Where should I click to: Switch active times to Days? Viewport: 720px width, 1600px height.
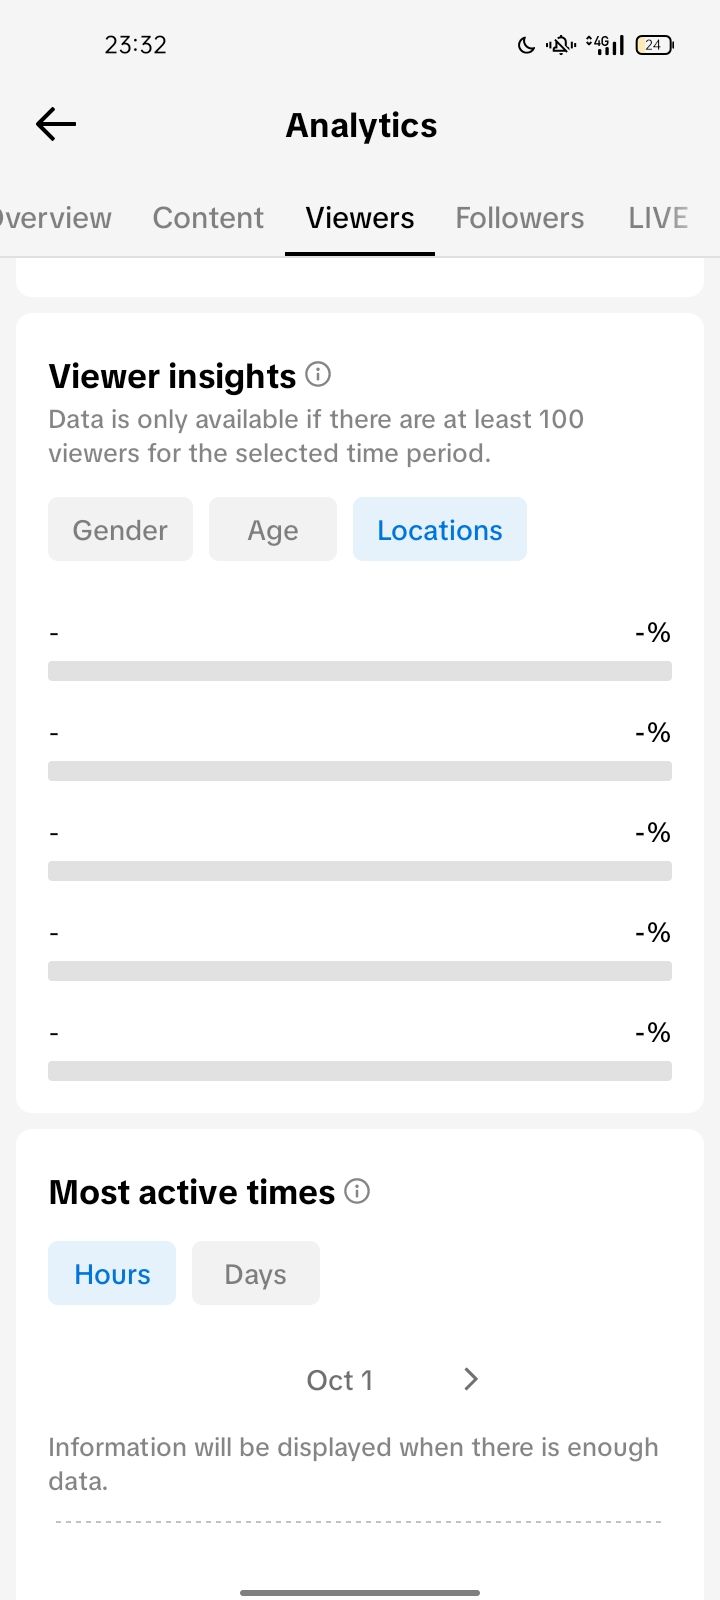[256, 1274]
